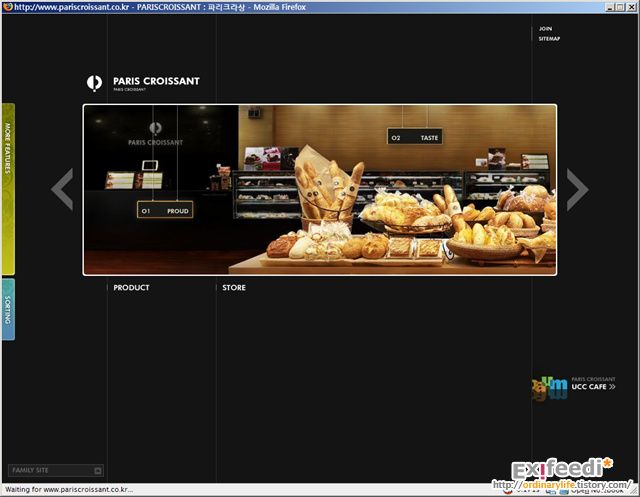Image resolution: width=640 pixels, height=497 pixels.
Task: Click the FAMILY SITE dropdown arrow icon
Action: [98, 471]
